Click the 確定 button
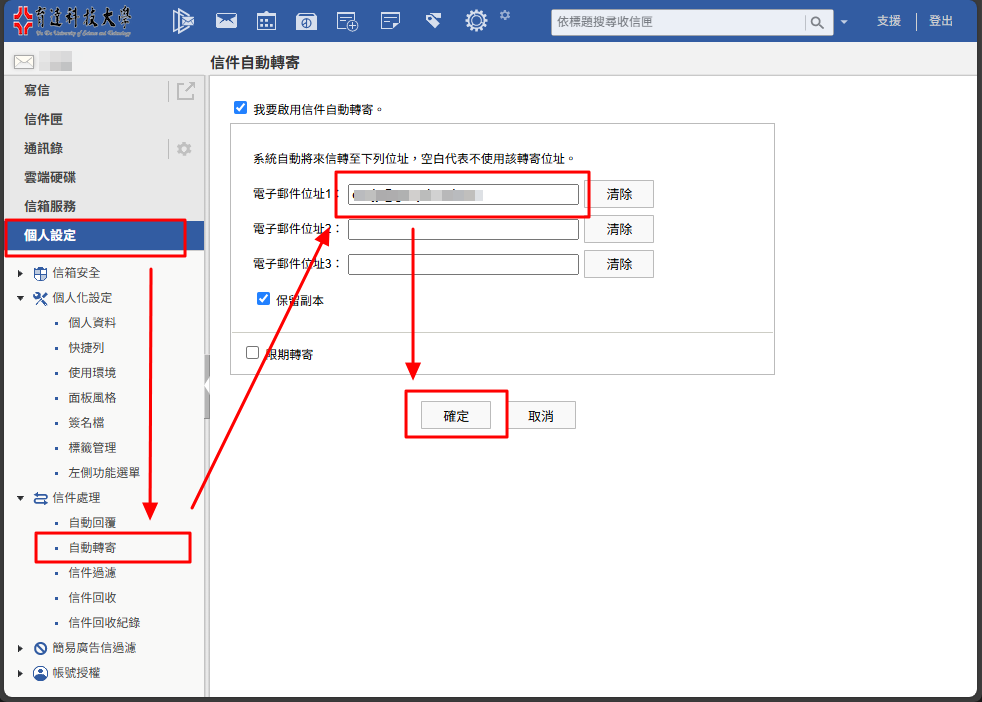The height and width of the screenshot is (702, 982). point(456,416)
